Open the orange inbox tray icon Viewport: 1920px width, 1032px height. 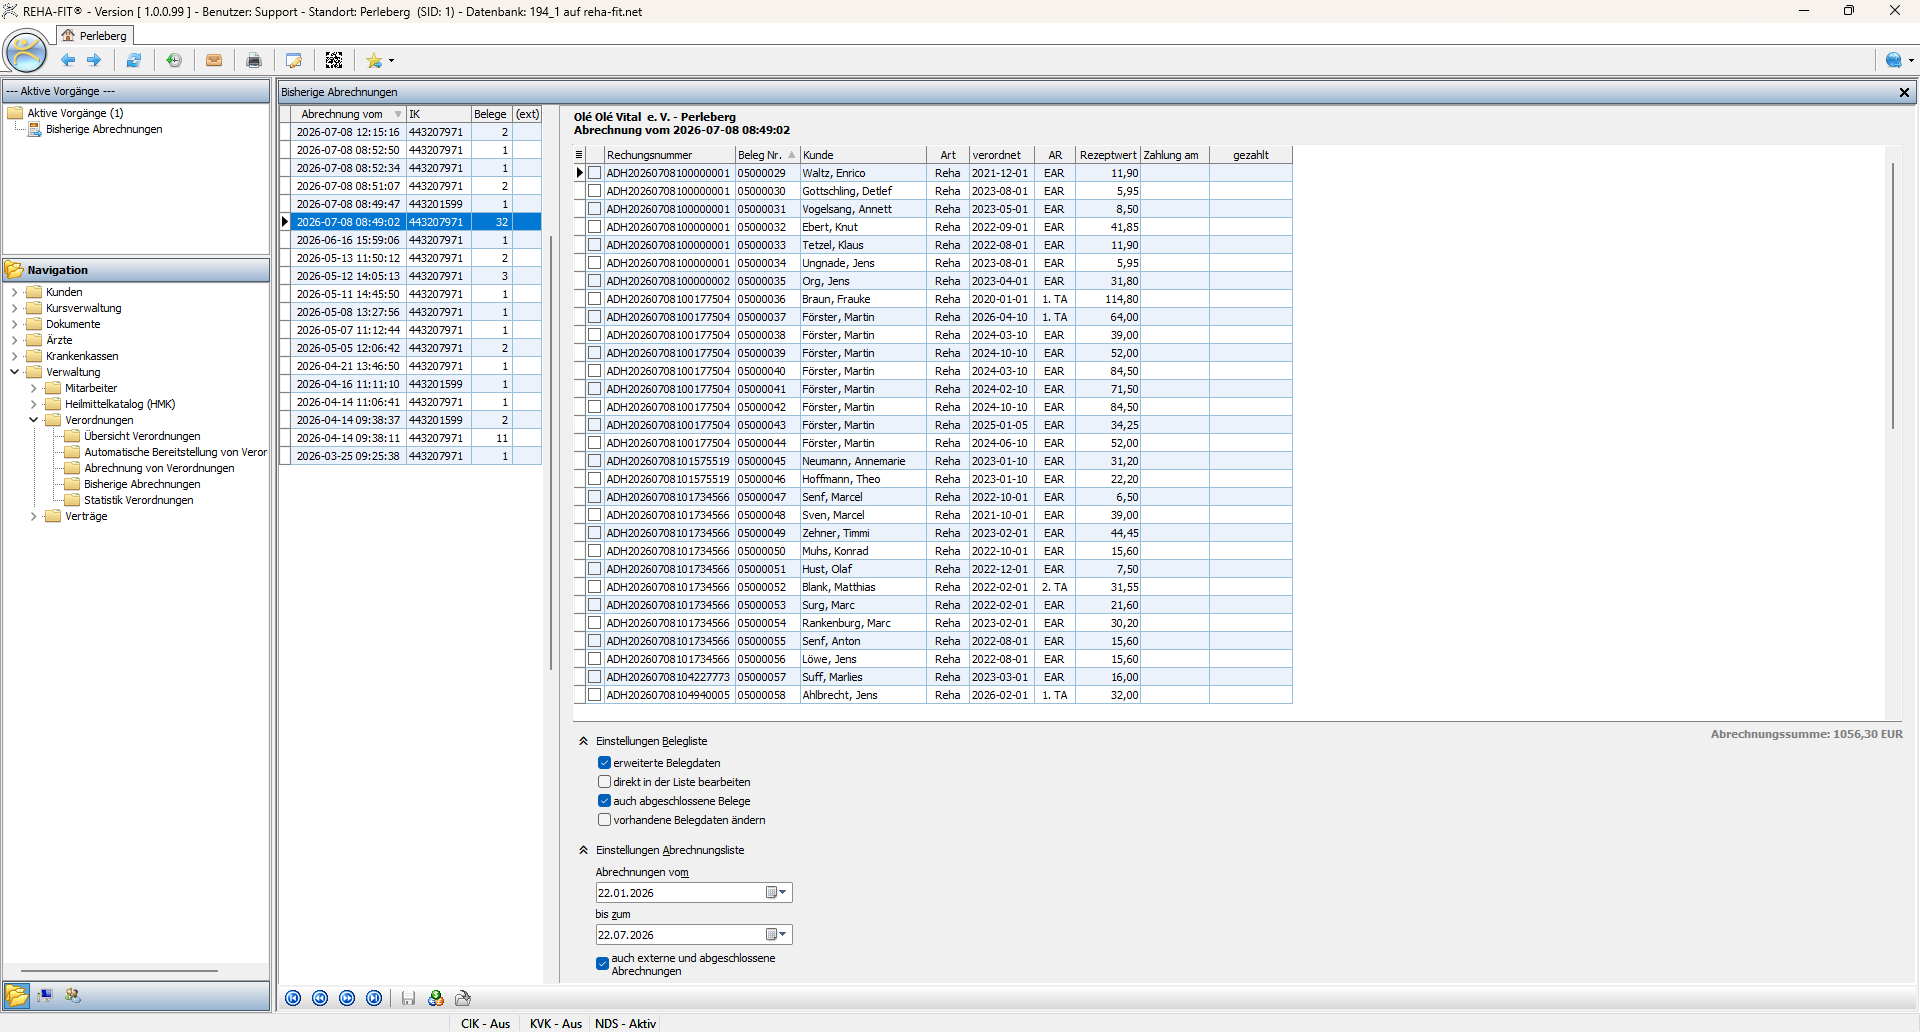click(214, 60)
